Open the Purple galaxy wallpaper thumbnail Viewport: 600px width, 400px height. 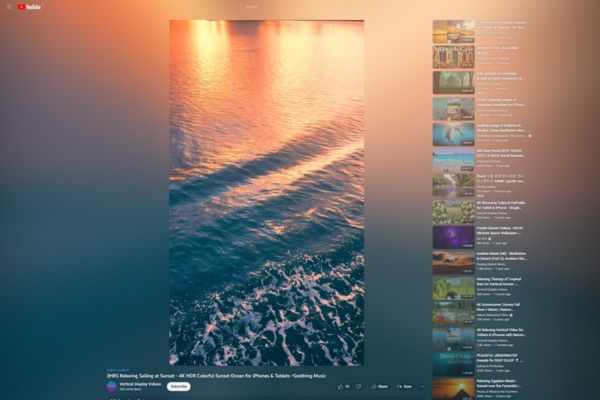[453, 237]
